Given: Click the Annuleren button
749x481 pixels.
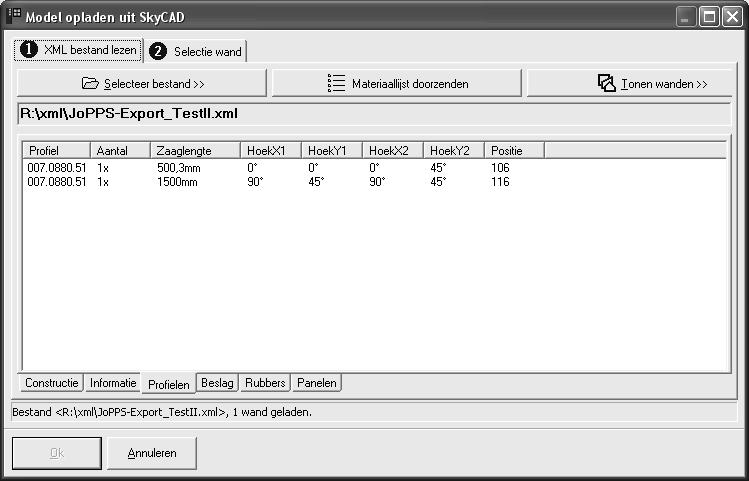Looking at the screenshot, I should pyautogui.click(x=152, y=453).
